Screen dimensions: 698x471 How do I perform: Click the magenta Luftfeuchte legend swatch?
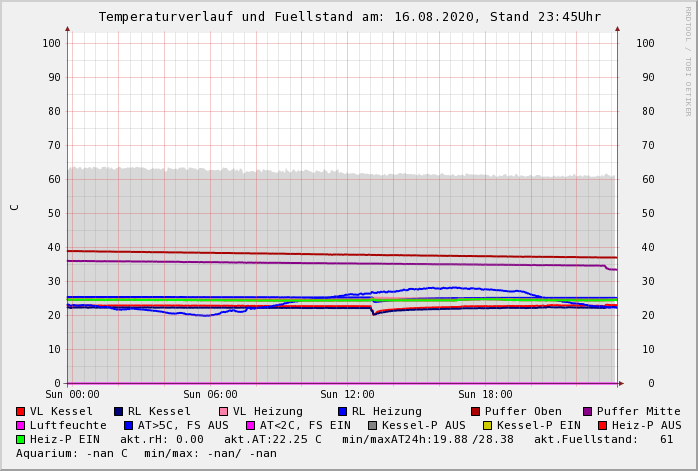tap(20, 426)
